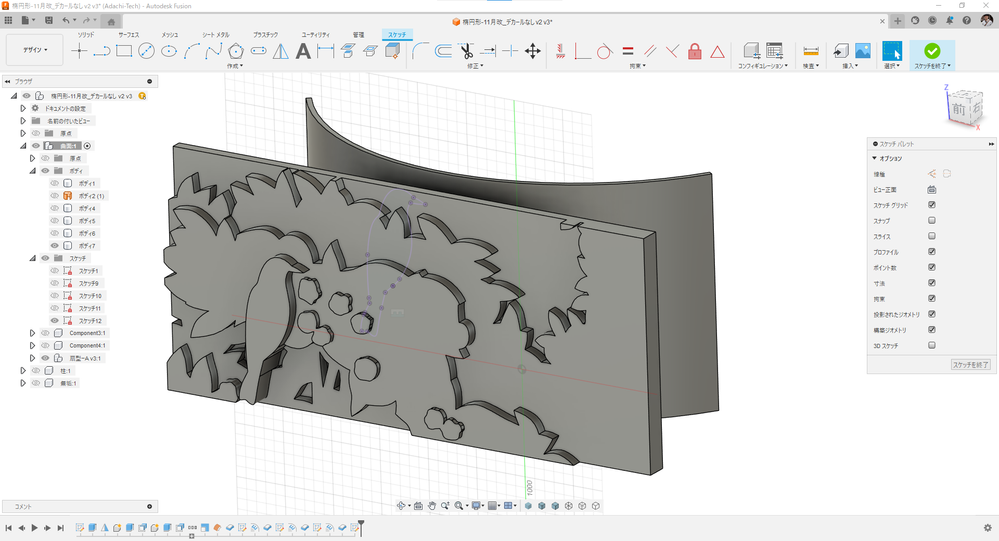Click the Measure ruler icon

[x=811, y=52]
